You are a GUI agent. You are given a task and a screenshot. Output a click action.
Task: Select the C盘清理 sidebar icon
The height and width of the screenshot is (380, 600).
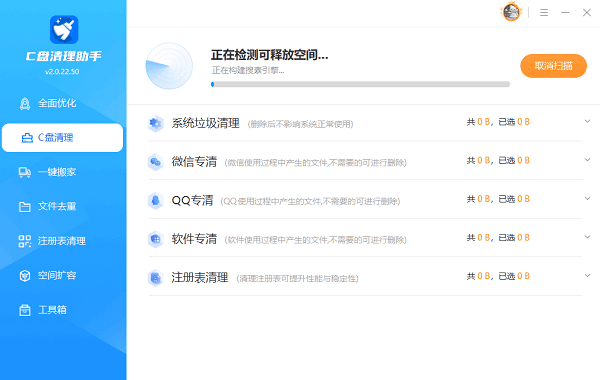27,138
